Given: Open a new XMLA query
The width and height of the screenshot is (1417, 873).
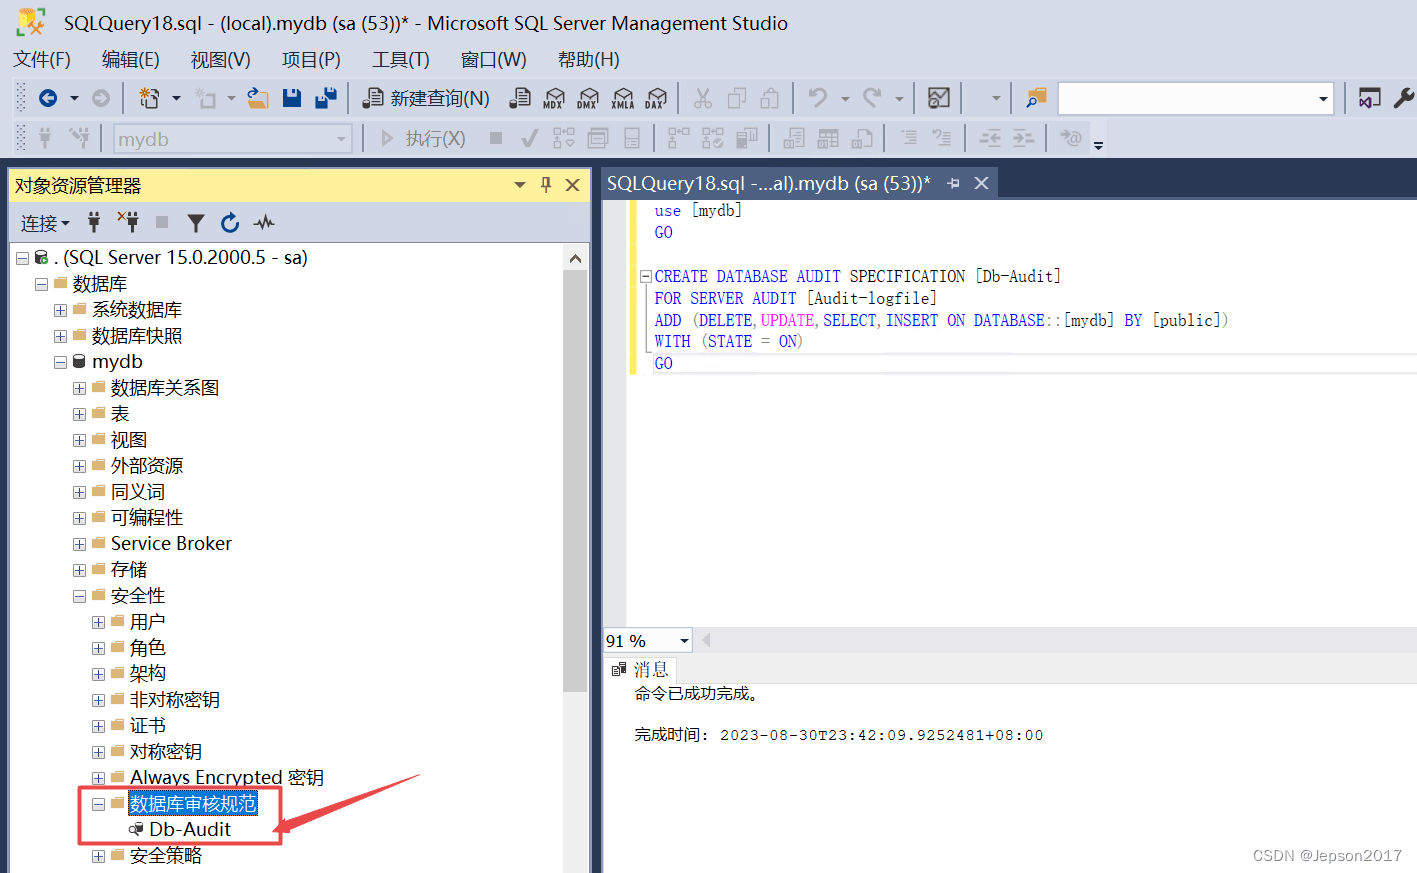Looking at the screenshot, I should (x=622, y=98).
